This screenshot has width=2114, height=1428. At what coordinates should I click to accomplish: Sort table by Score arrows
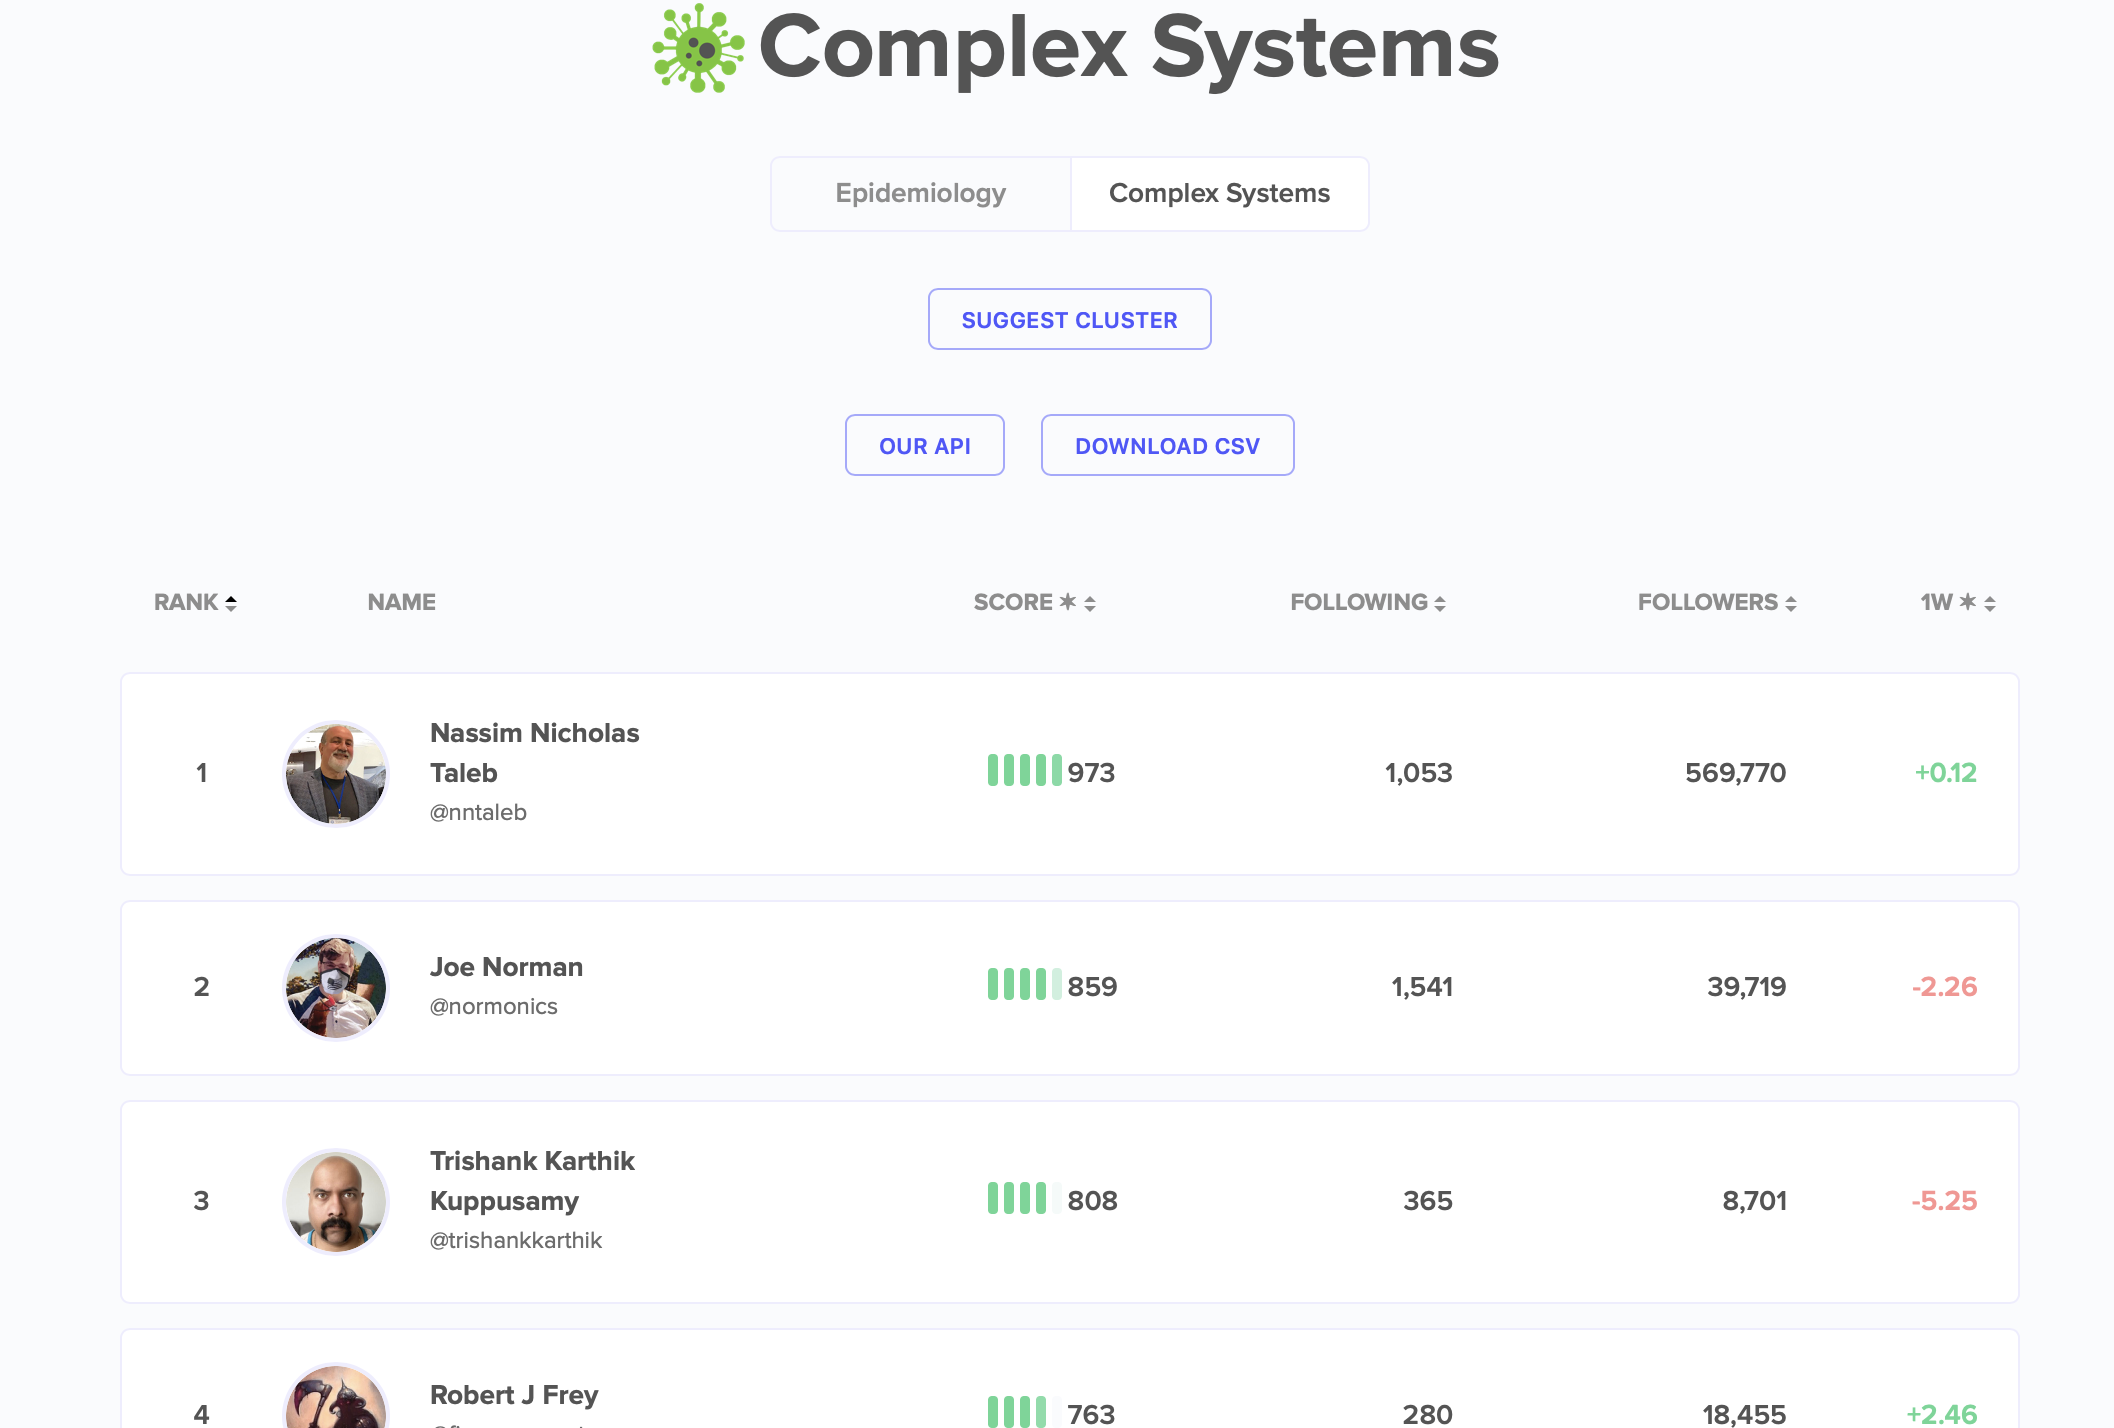click(1090, 603)
